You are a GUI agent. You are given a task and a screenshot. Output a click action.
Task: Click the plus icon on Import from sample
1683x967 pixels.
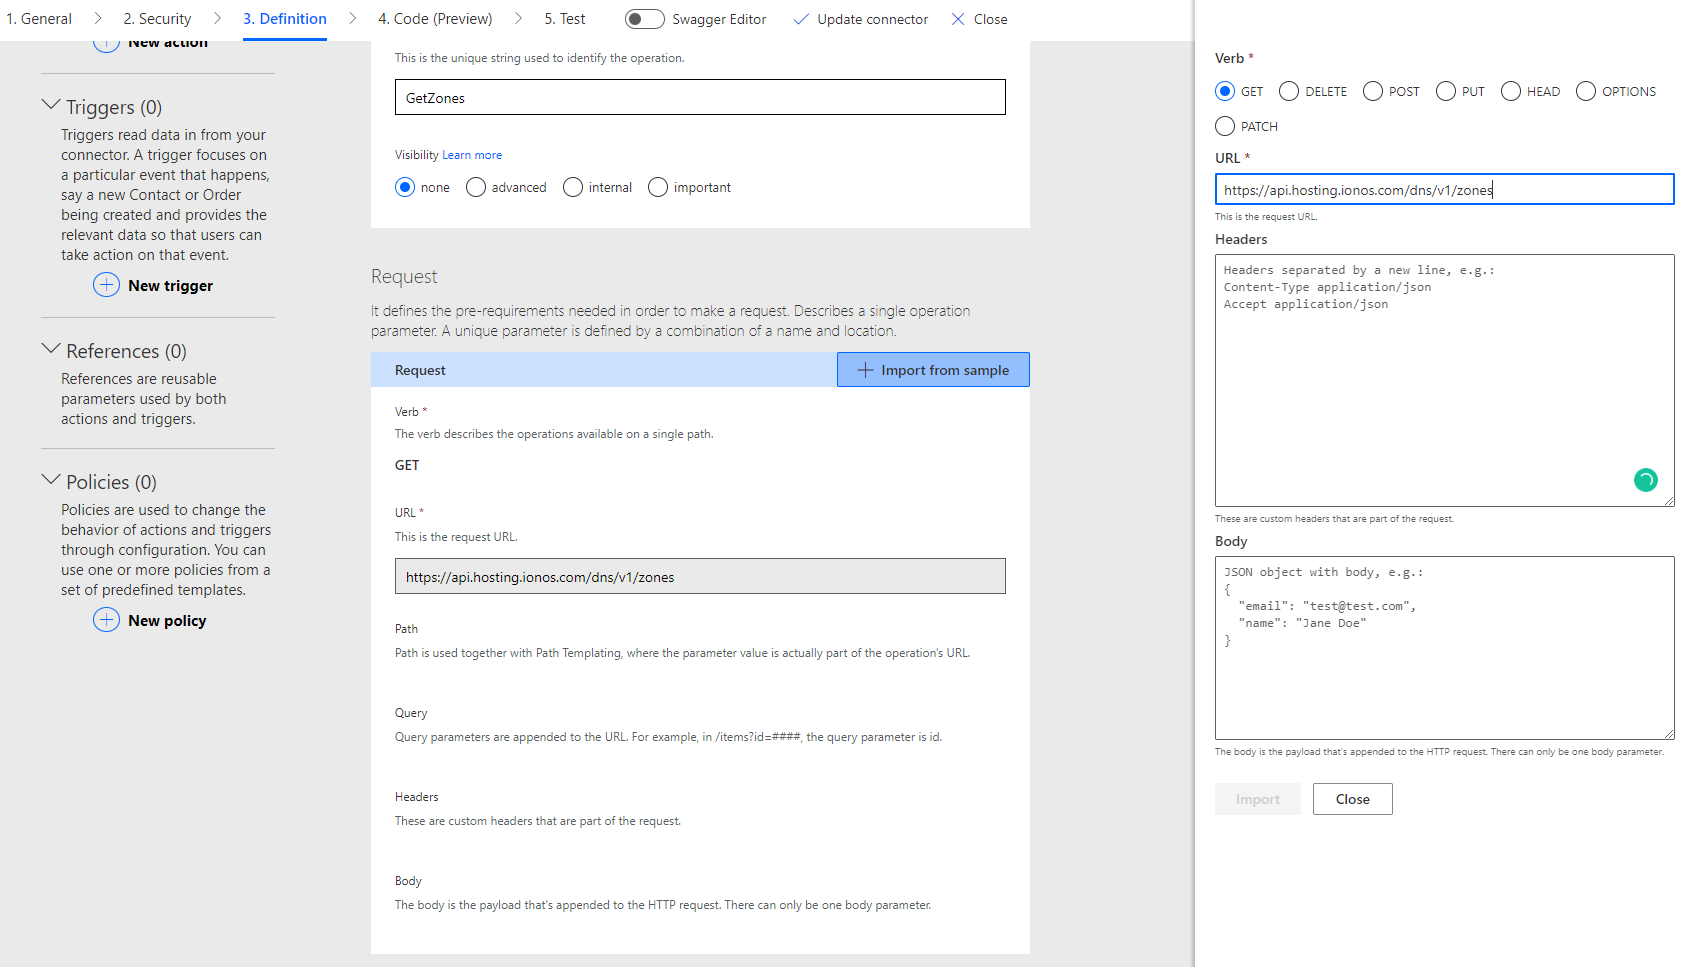point(864,369)
